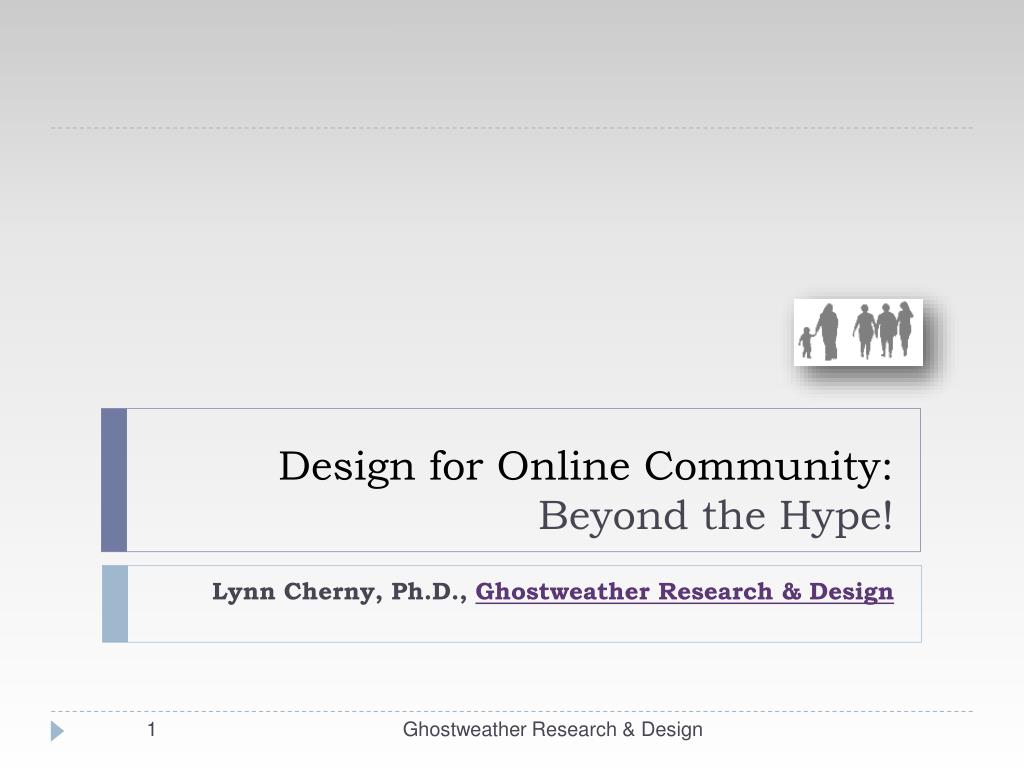Click the author name 'Lynn Cherny, Ph.D.,'
This screenshot has width=1024, height=768.
point(340,592)
